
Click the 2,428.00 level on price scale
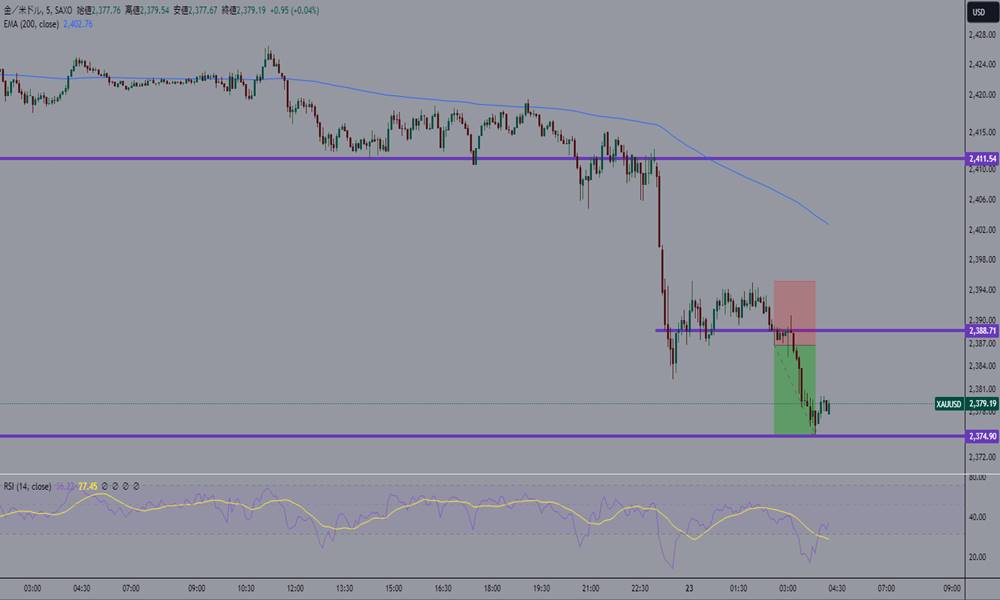click(x=980, y=36)
